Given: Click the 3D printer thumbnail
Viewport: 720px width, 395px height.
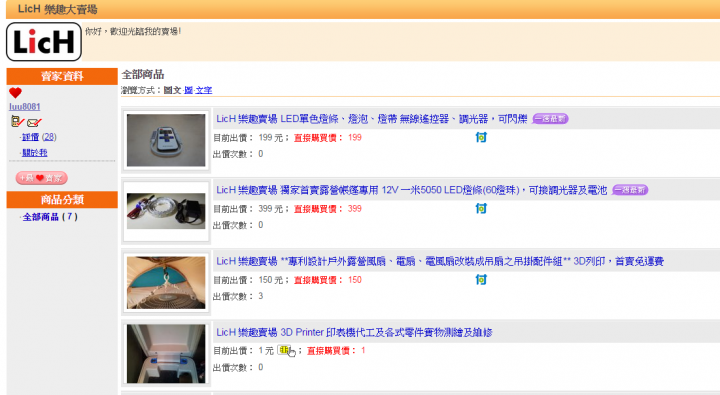Looking at the screenshot, I should click(x=166, y=354).
